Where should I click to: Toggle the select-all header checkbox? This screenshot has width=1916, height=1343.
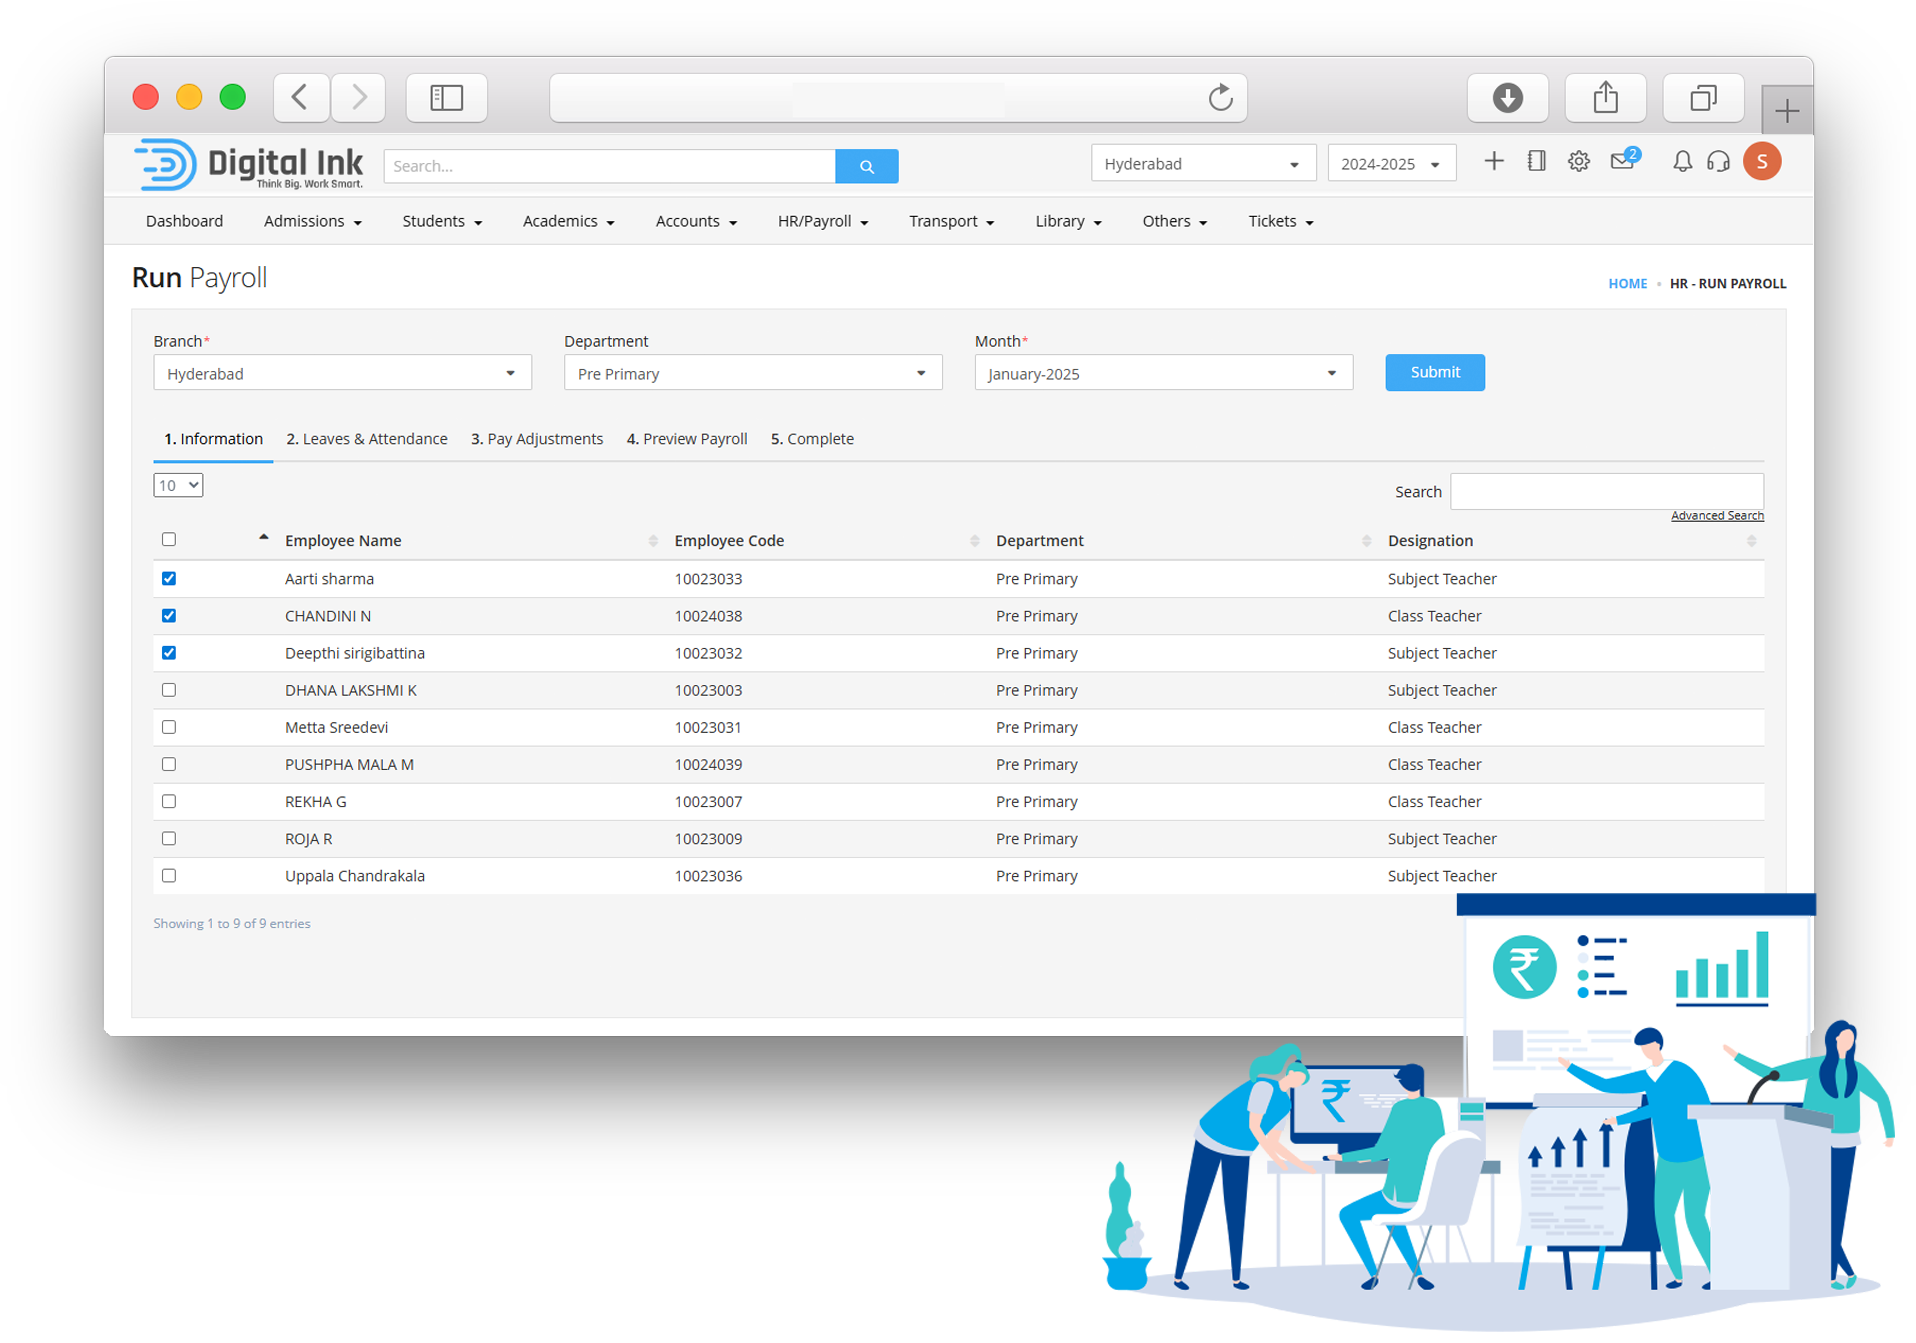(169, 540)
